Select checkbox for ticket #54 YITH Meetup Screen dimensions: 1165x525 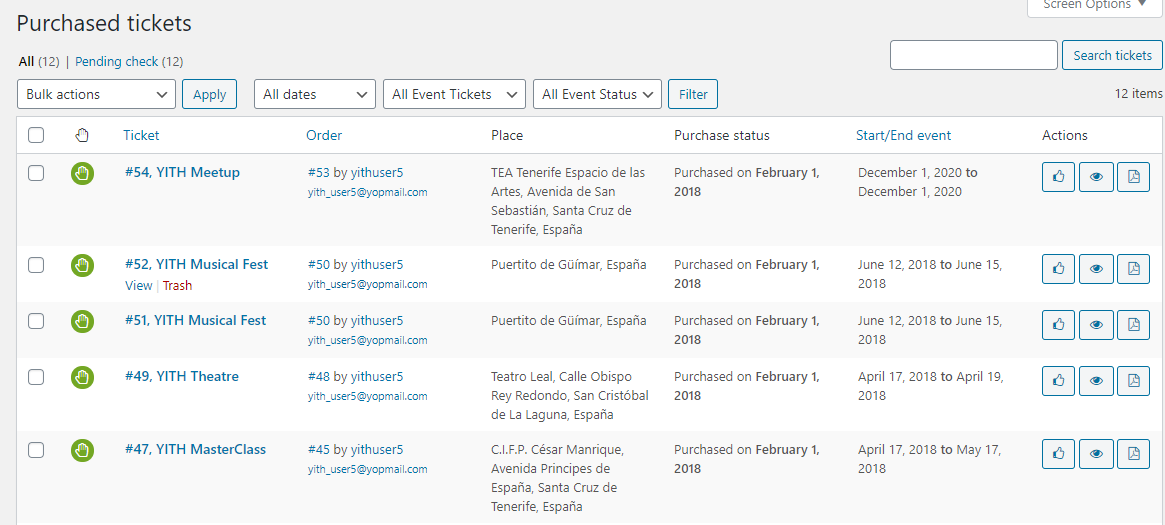(x=36, y=173)
